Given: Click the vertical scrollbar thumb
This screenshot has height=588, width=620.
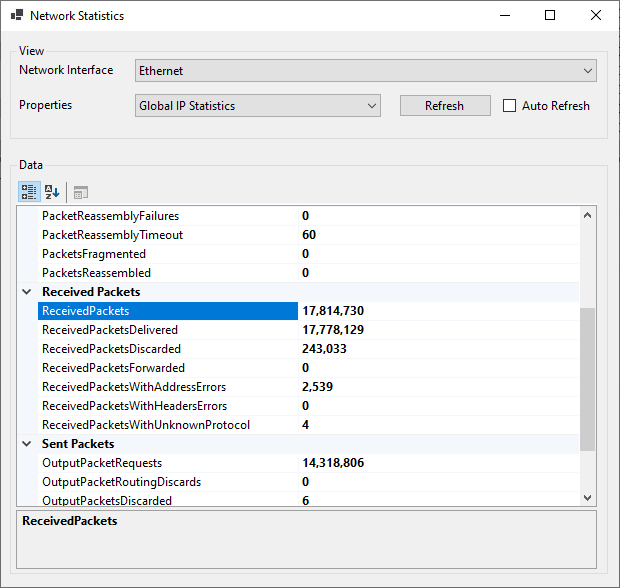Looking at the screenshot, I should pos(588,379).
